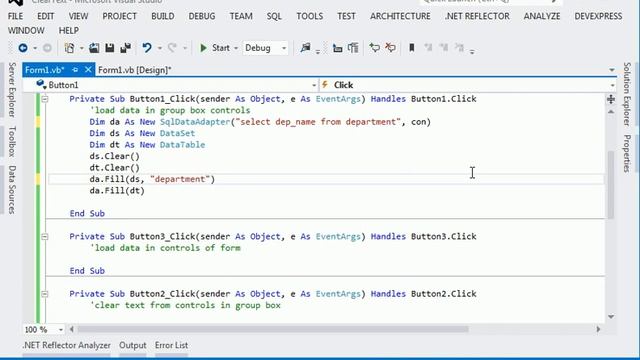
Task: Open the Start button dropdown arrow
Action: coord(236,49)
